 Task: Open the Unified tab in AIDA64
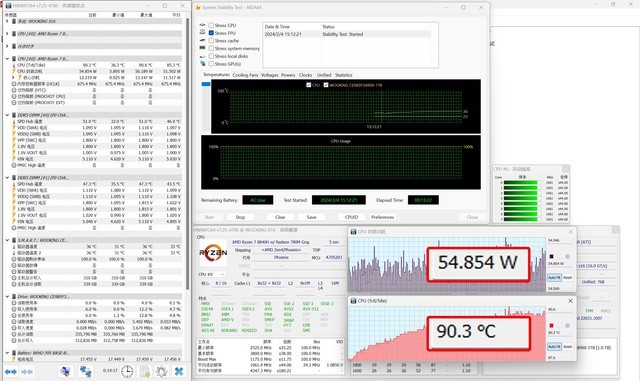[324, 75]
